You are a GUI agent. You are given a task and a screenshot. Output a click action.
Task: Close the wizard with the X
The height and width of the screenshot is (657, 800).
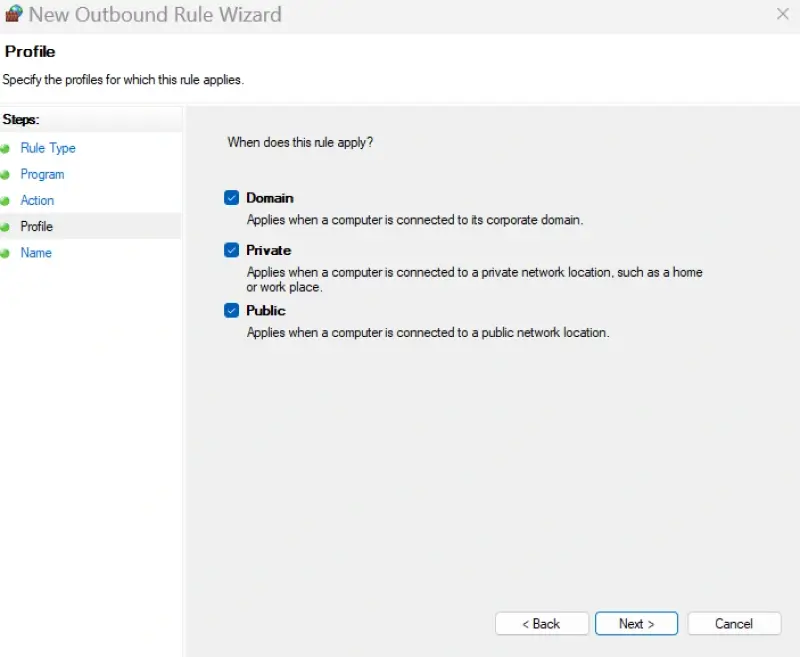pyautogui.click(x=782, y=14)
